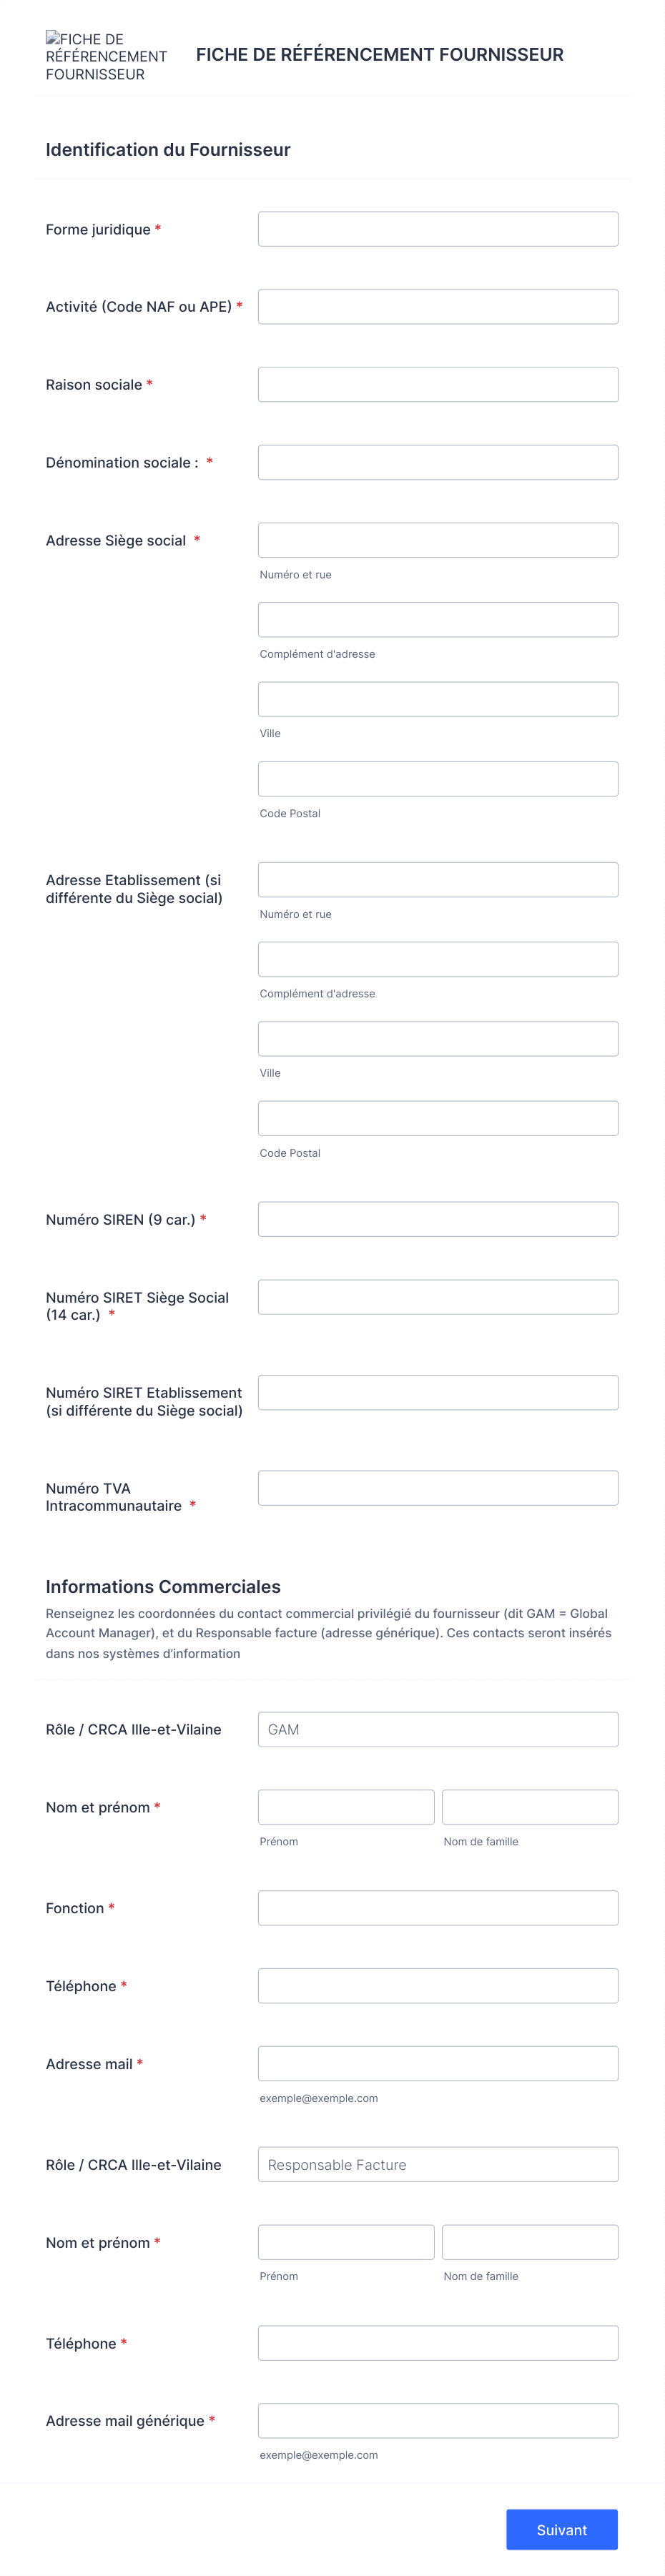Click the Forme juridique input field
The width and height of the screenshot is (665, 2576).
437,228
